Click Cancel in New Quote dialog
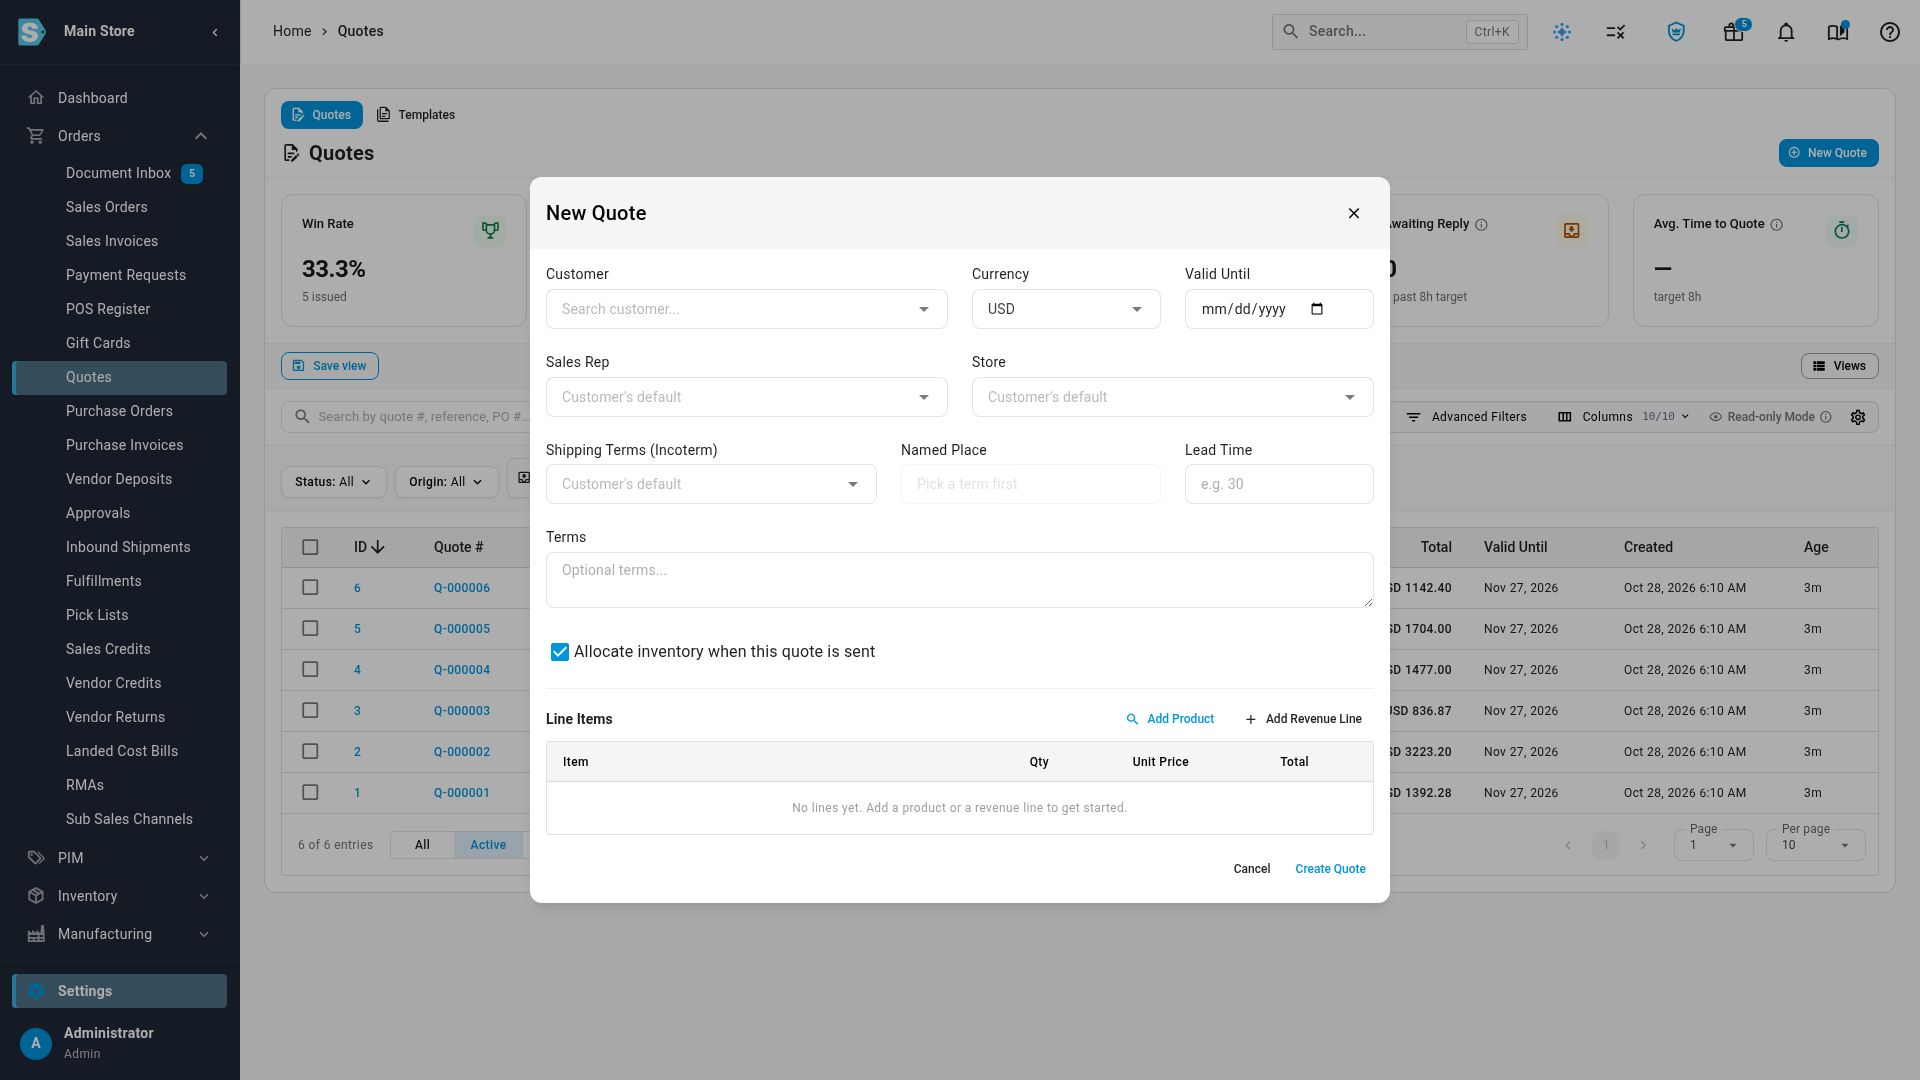1920x1080 pixels. (1252, 869)
